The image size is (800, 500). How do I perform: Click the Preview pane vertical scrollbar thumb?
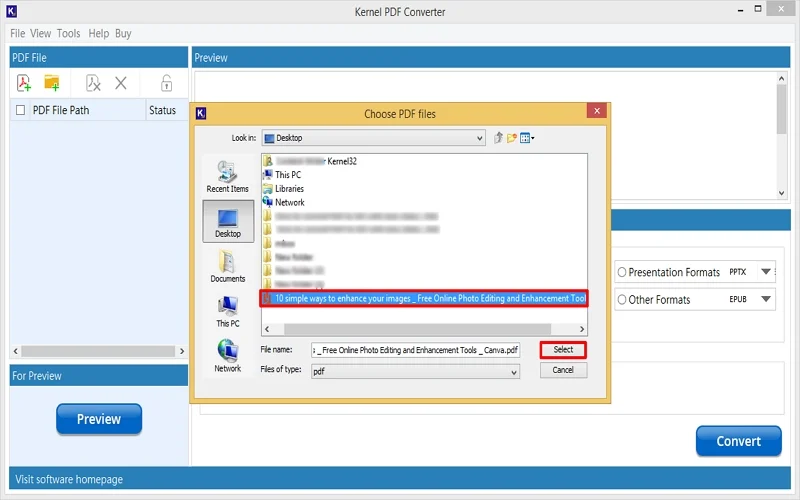click(x=781, y=109)
